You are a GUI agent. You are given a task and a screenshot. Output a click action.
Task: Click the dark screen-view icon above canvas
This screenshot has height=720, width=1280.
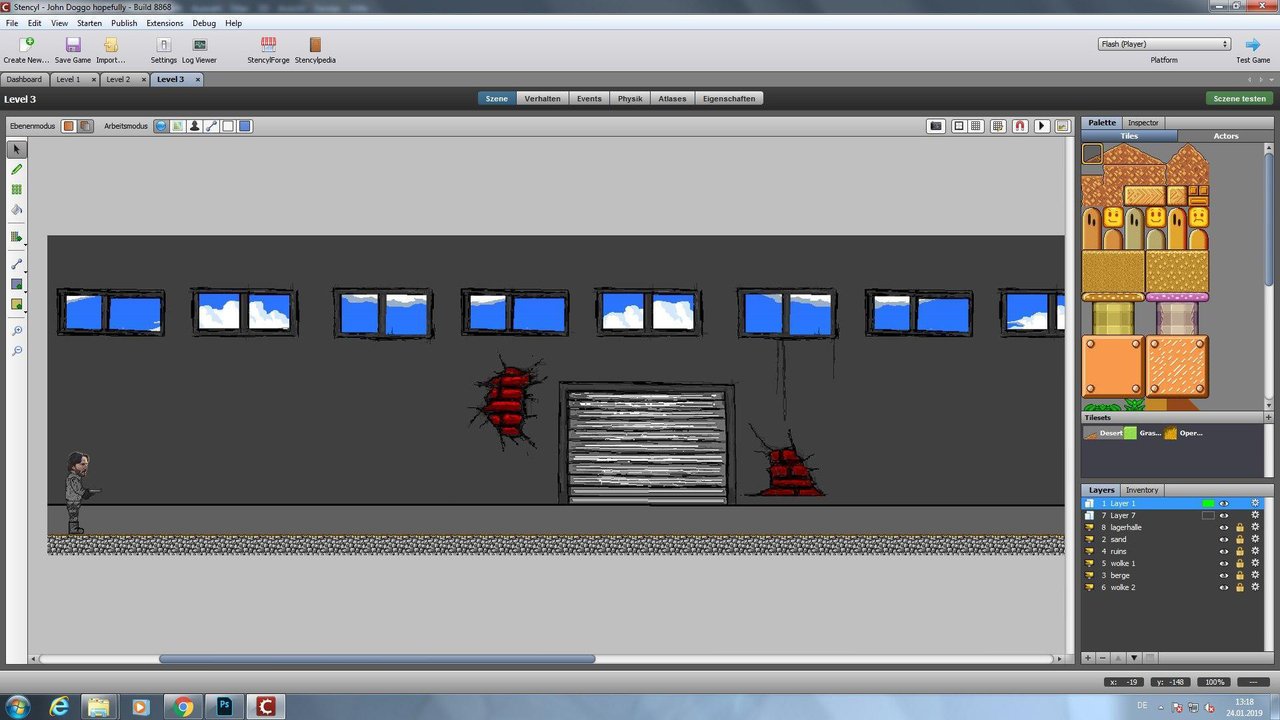(x=936, y=126)
